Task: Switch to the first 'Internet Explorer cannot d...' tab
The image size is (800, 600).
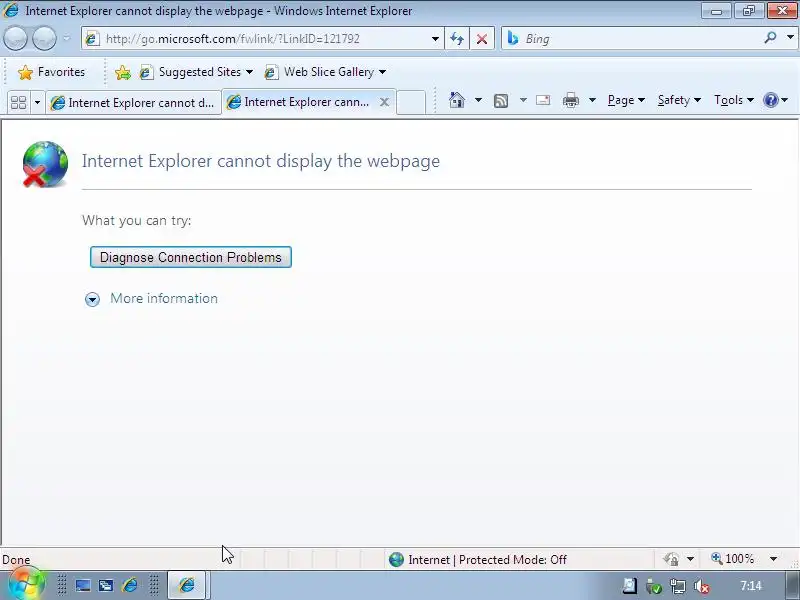Action: [x=133, y=103]
